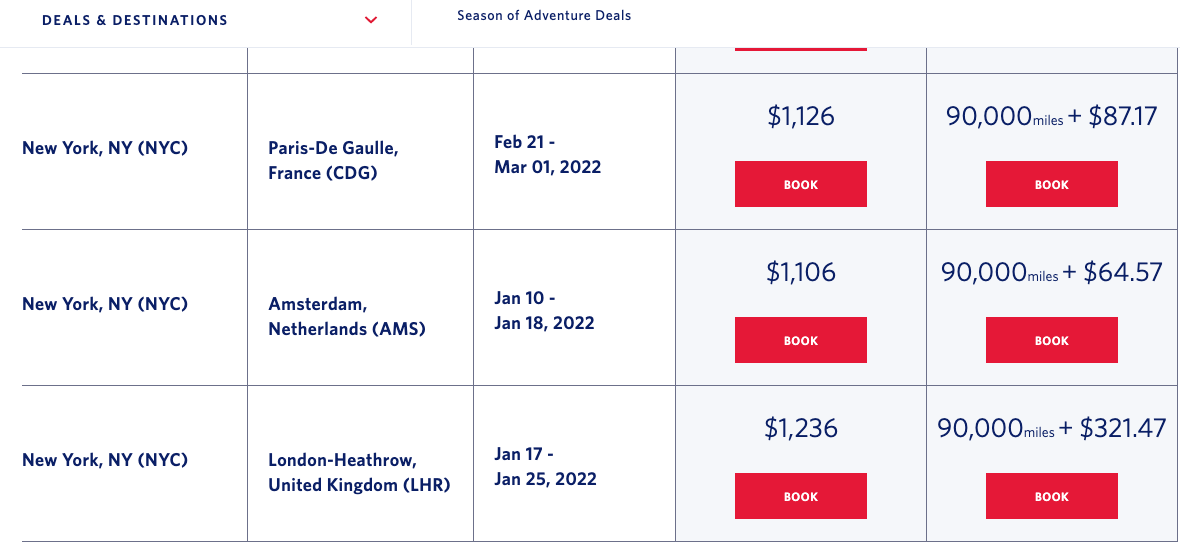Select Paris-De Gaulle, France (CDG) destination cell
Screen dimensions: 1180x545
333,160
